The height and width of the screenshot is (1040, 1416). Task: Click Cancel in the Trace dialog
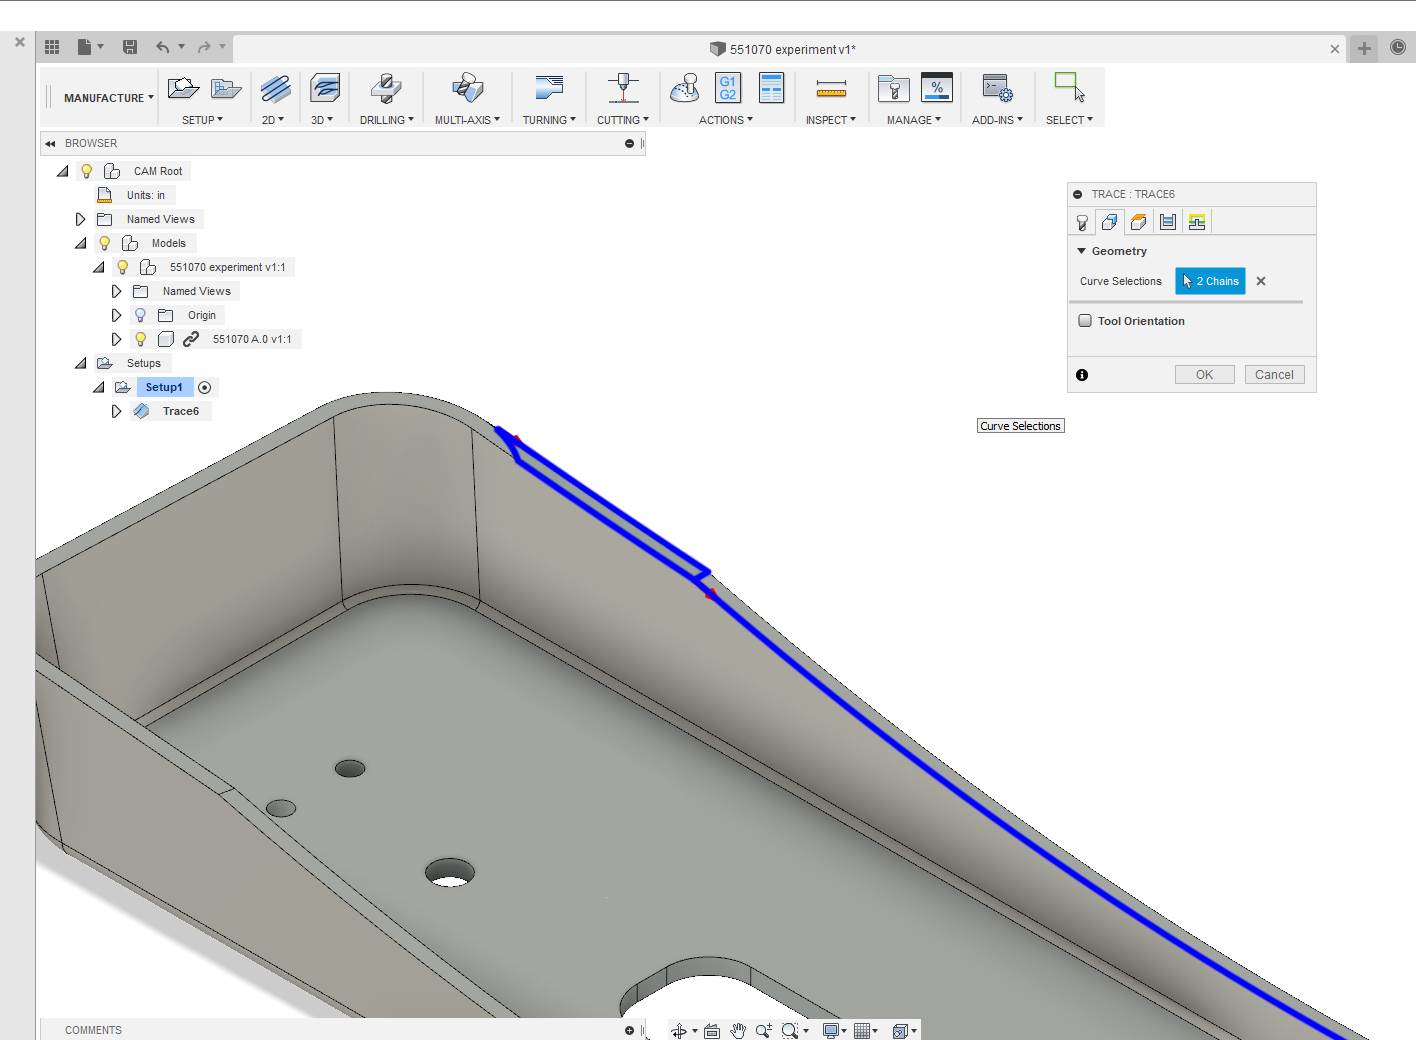pyautogui.click(x=1274, y=375)
